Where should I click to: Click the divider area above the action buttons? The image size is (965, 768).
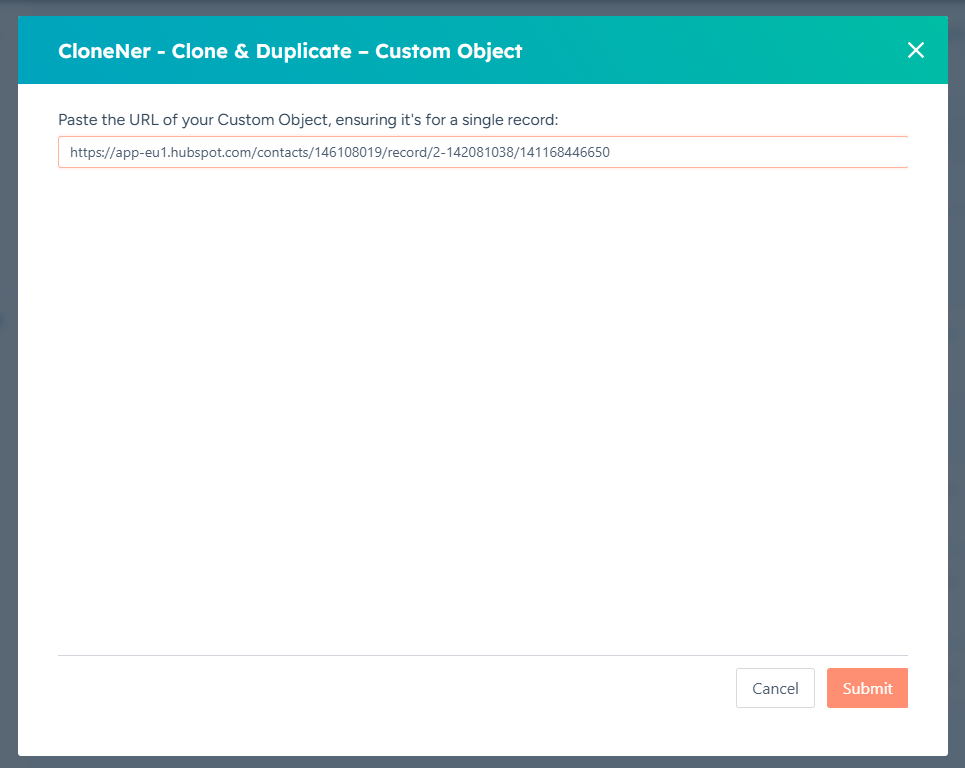[483, 655]
